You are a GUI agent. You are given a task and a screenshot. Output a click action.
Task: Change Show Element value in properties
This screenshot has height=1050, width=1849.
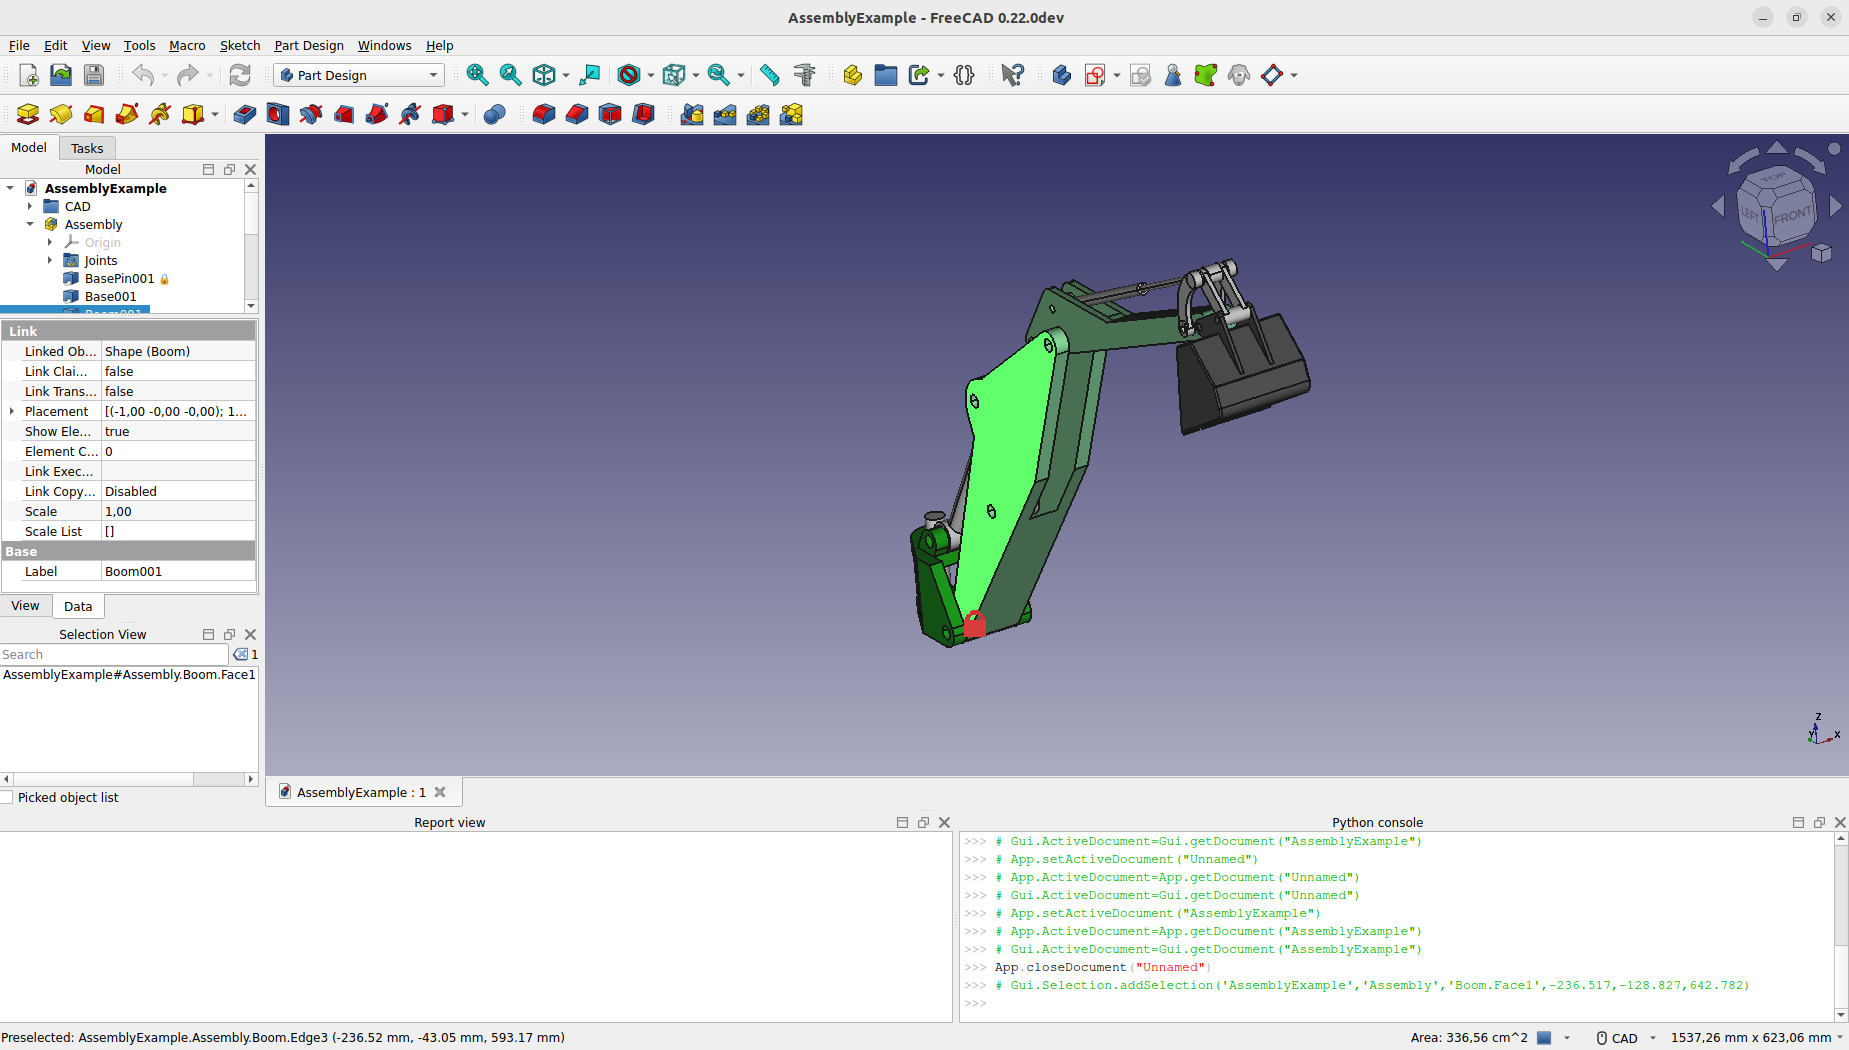tap(178, 431)
